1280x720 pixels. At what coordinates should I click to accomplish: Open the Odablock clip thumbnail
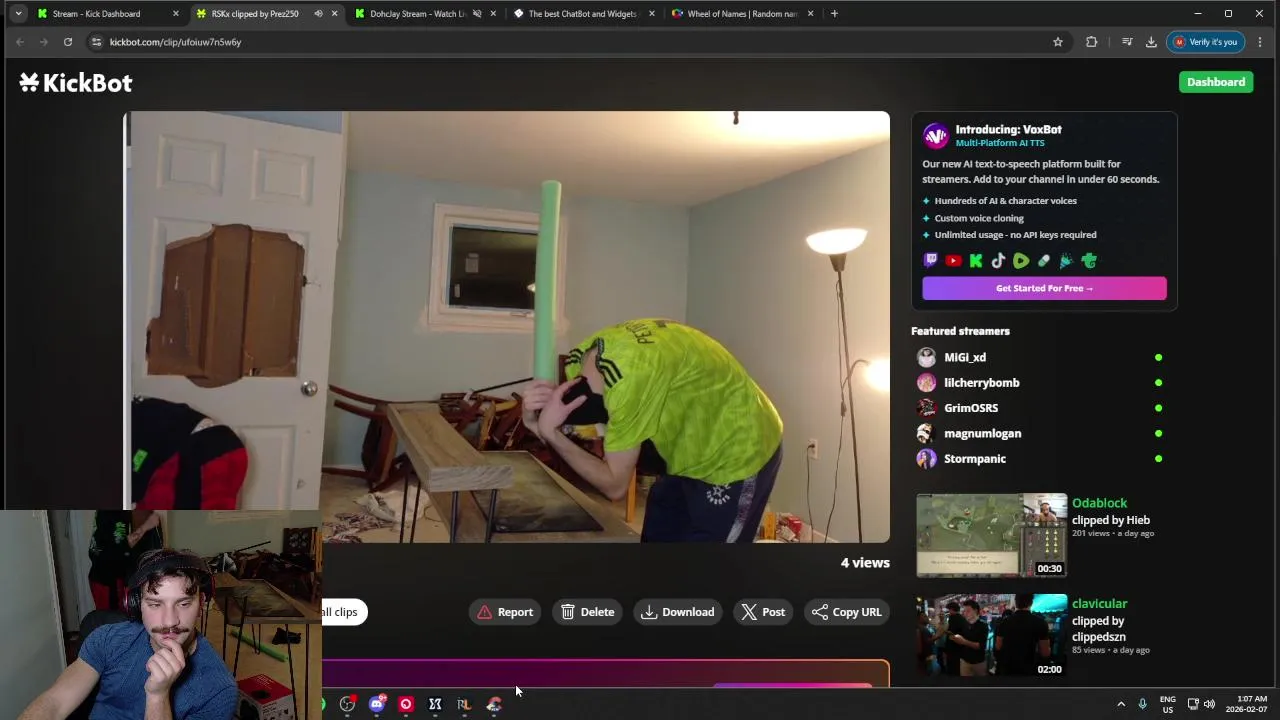tap(992, 535)
